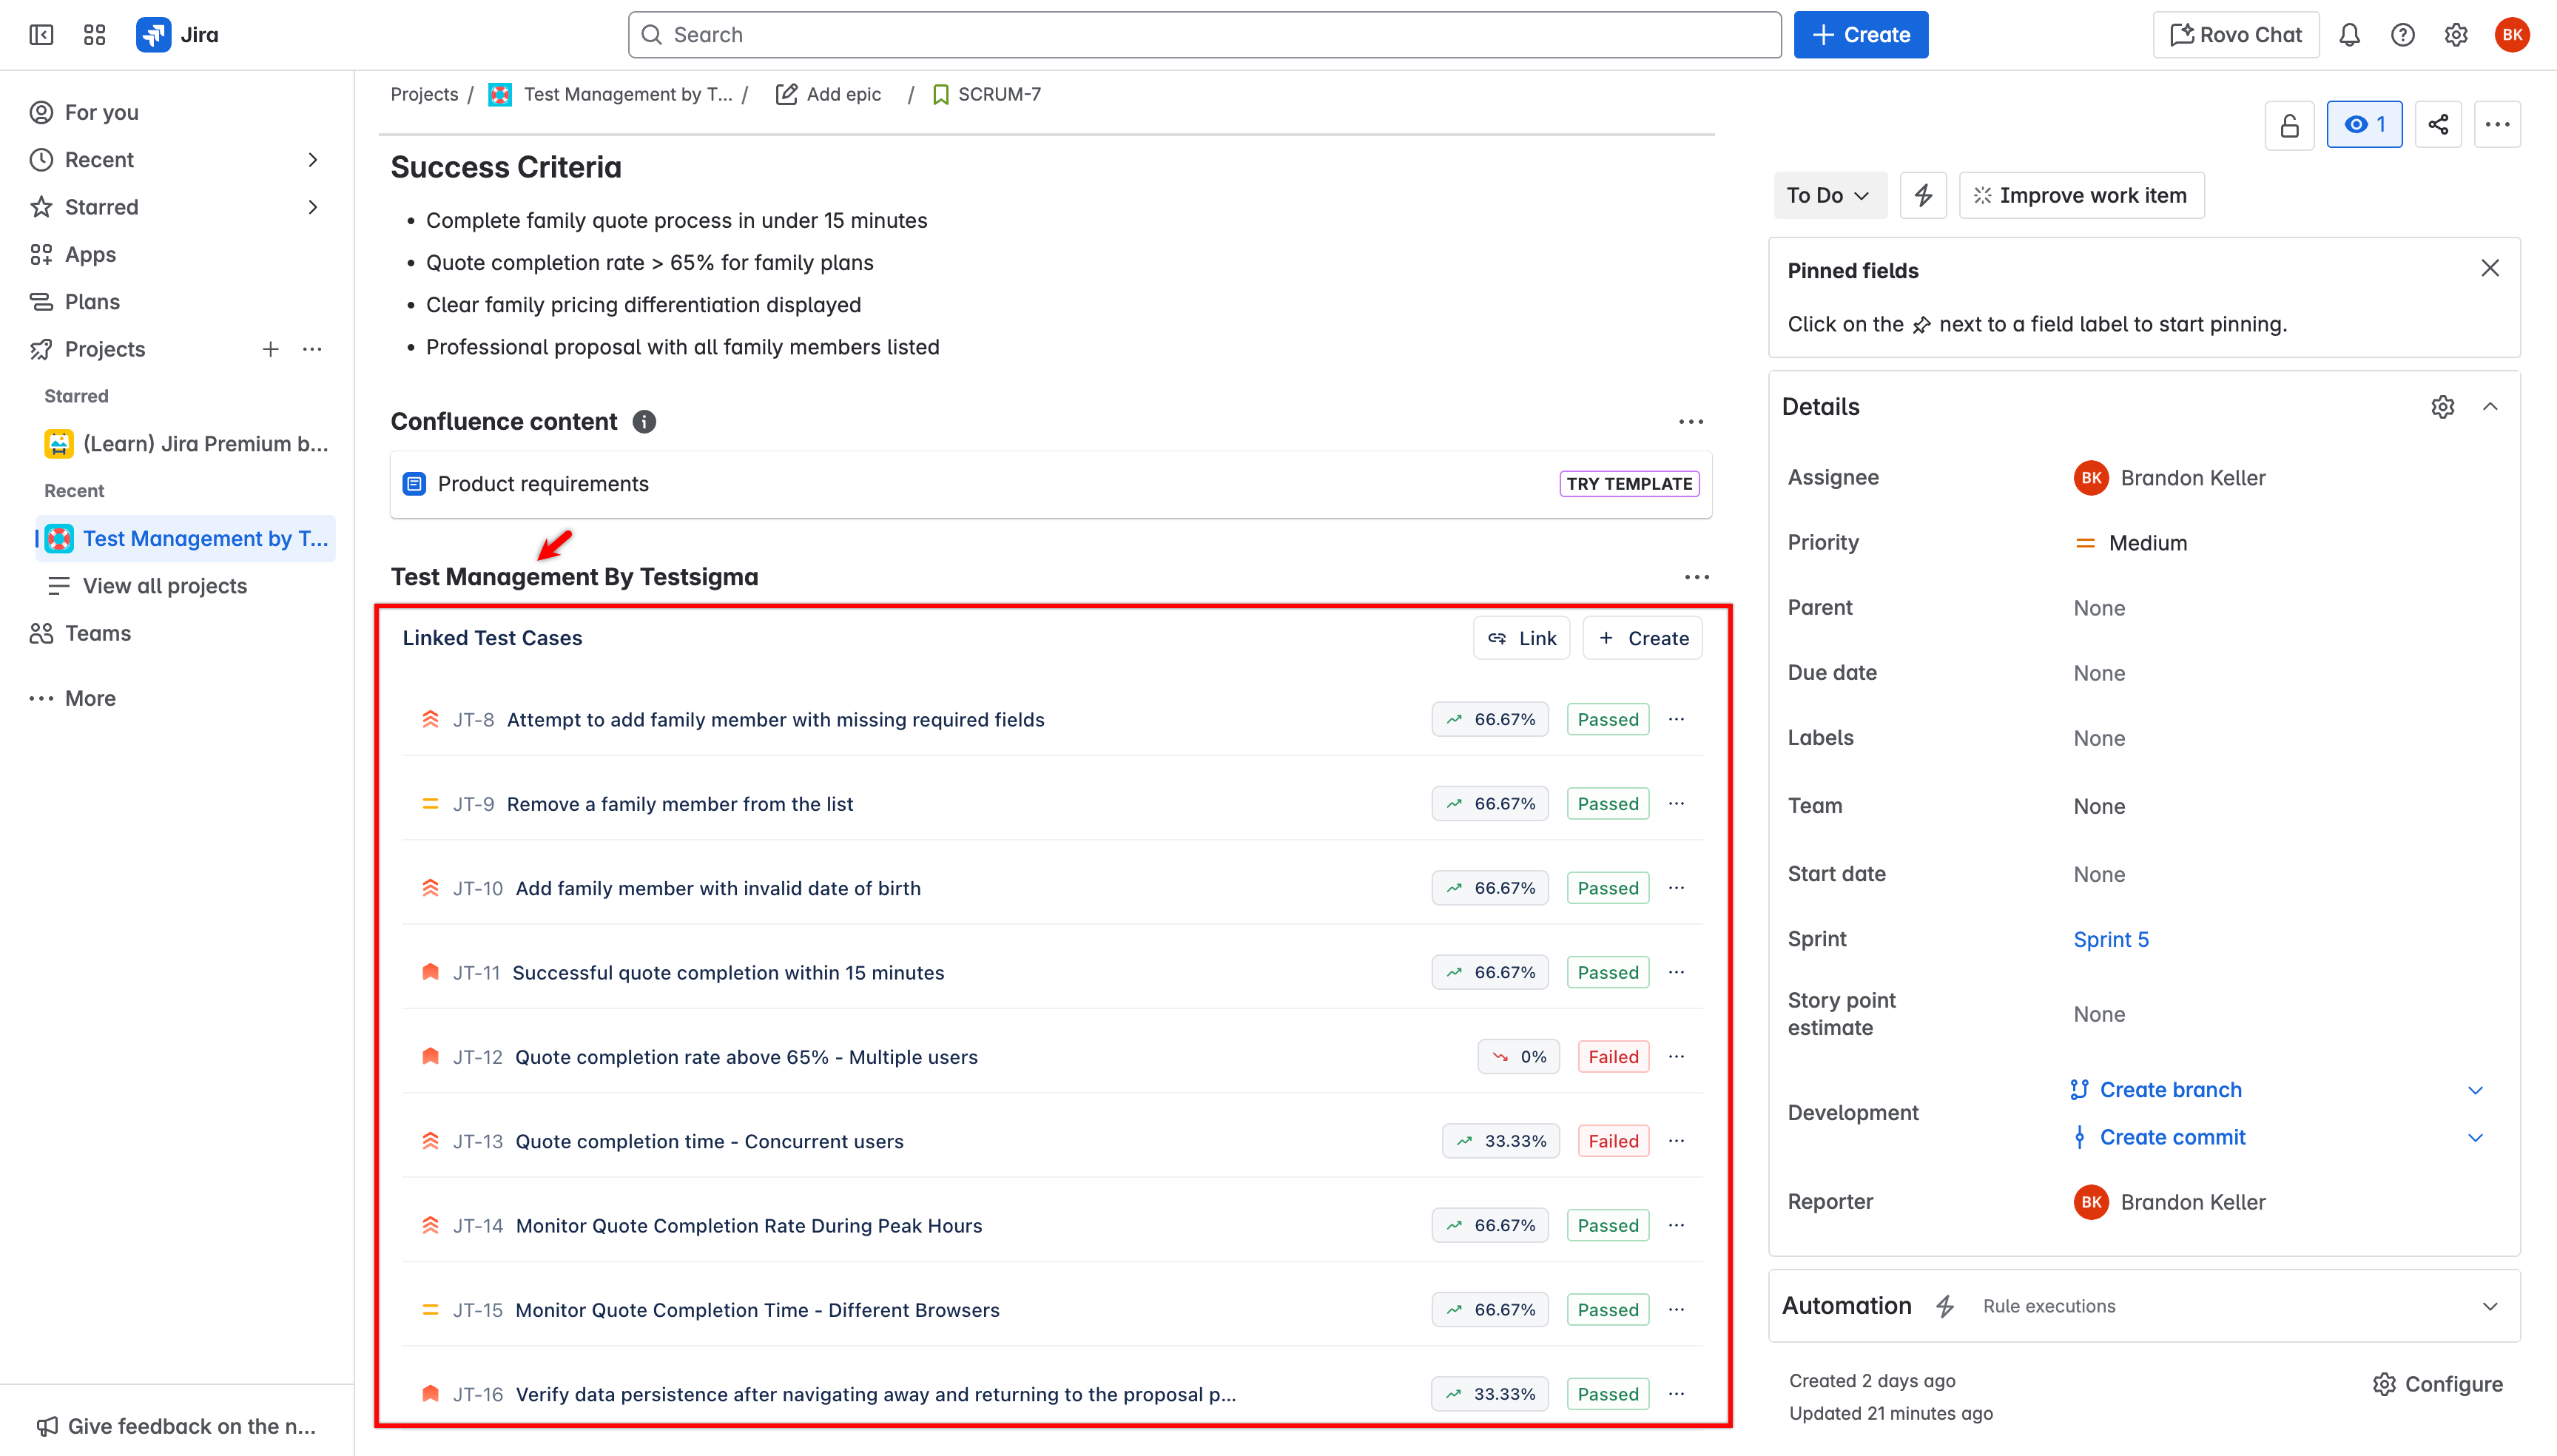The height and width of the screenshot is (1456, 2557).
Task: Click the notifications bell icon
Action: point(2349,35)
